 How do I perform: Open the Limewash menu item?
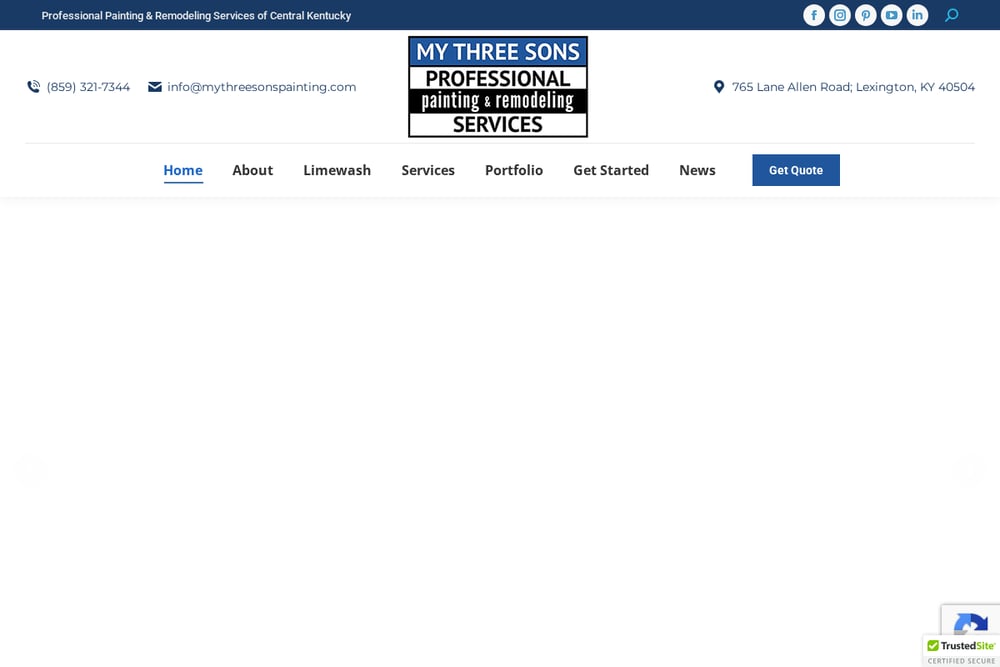(337, 170)
